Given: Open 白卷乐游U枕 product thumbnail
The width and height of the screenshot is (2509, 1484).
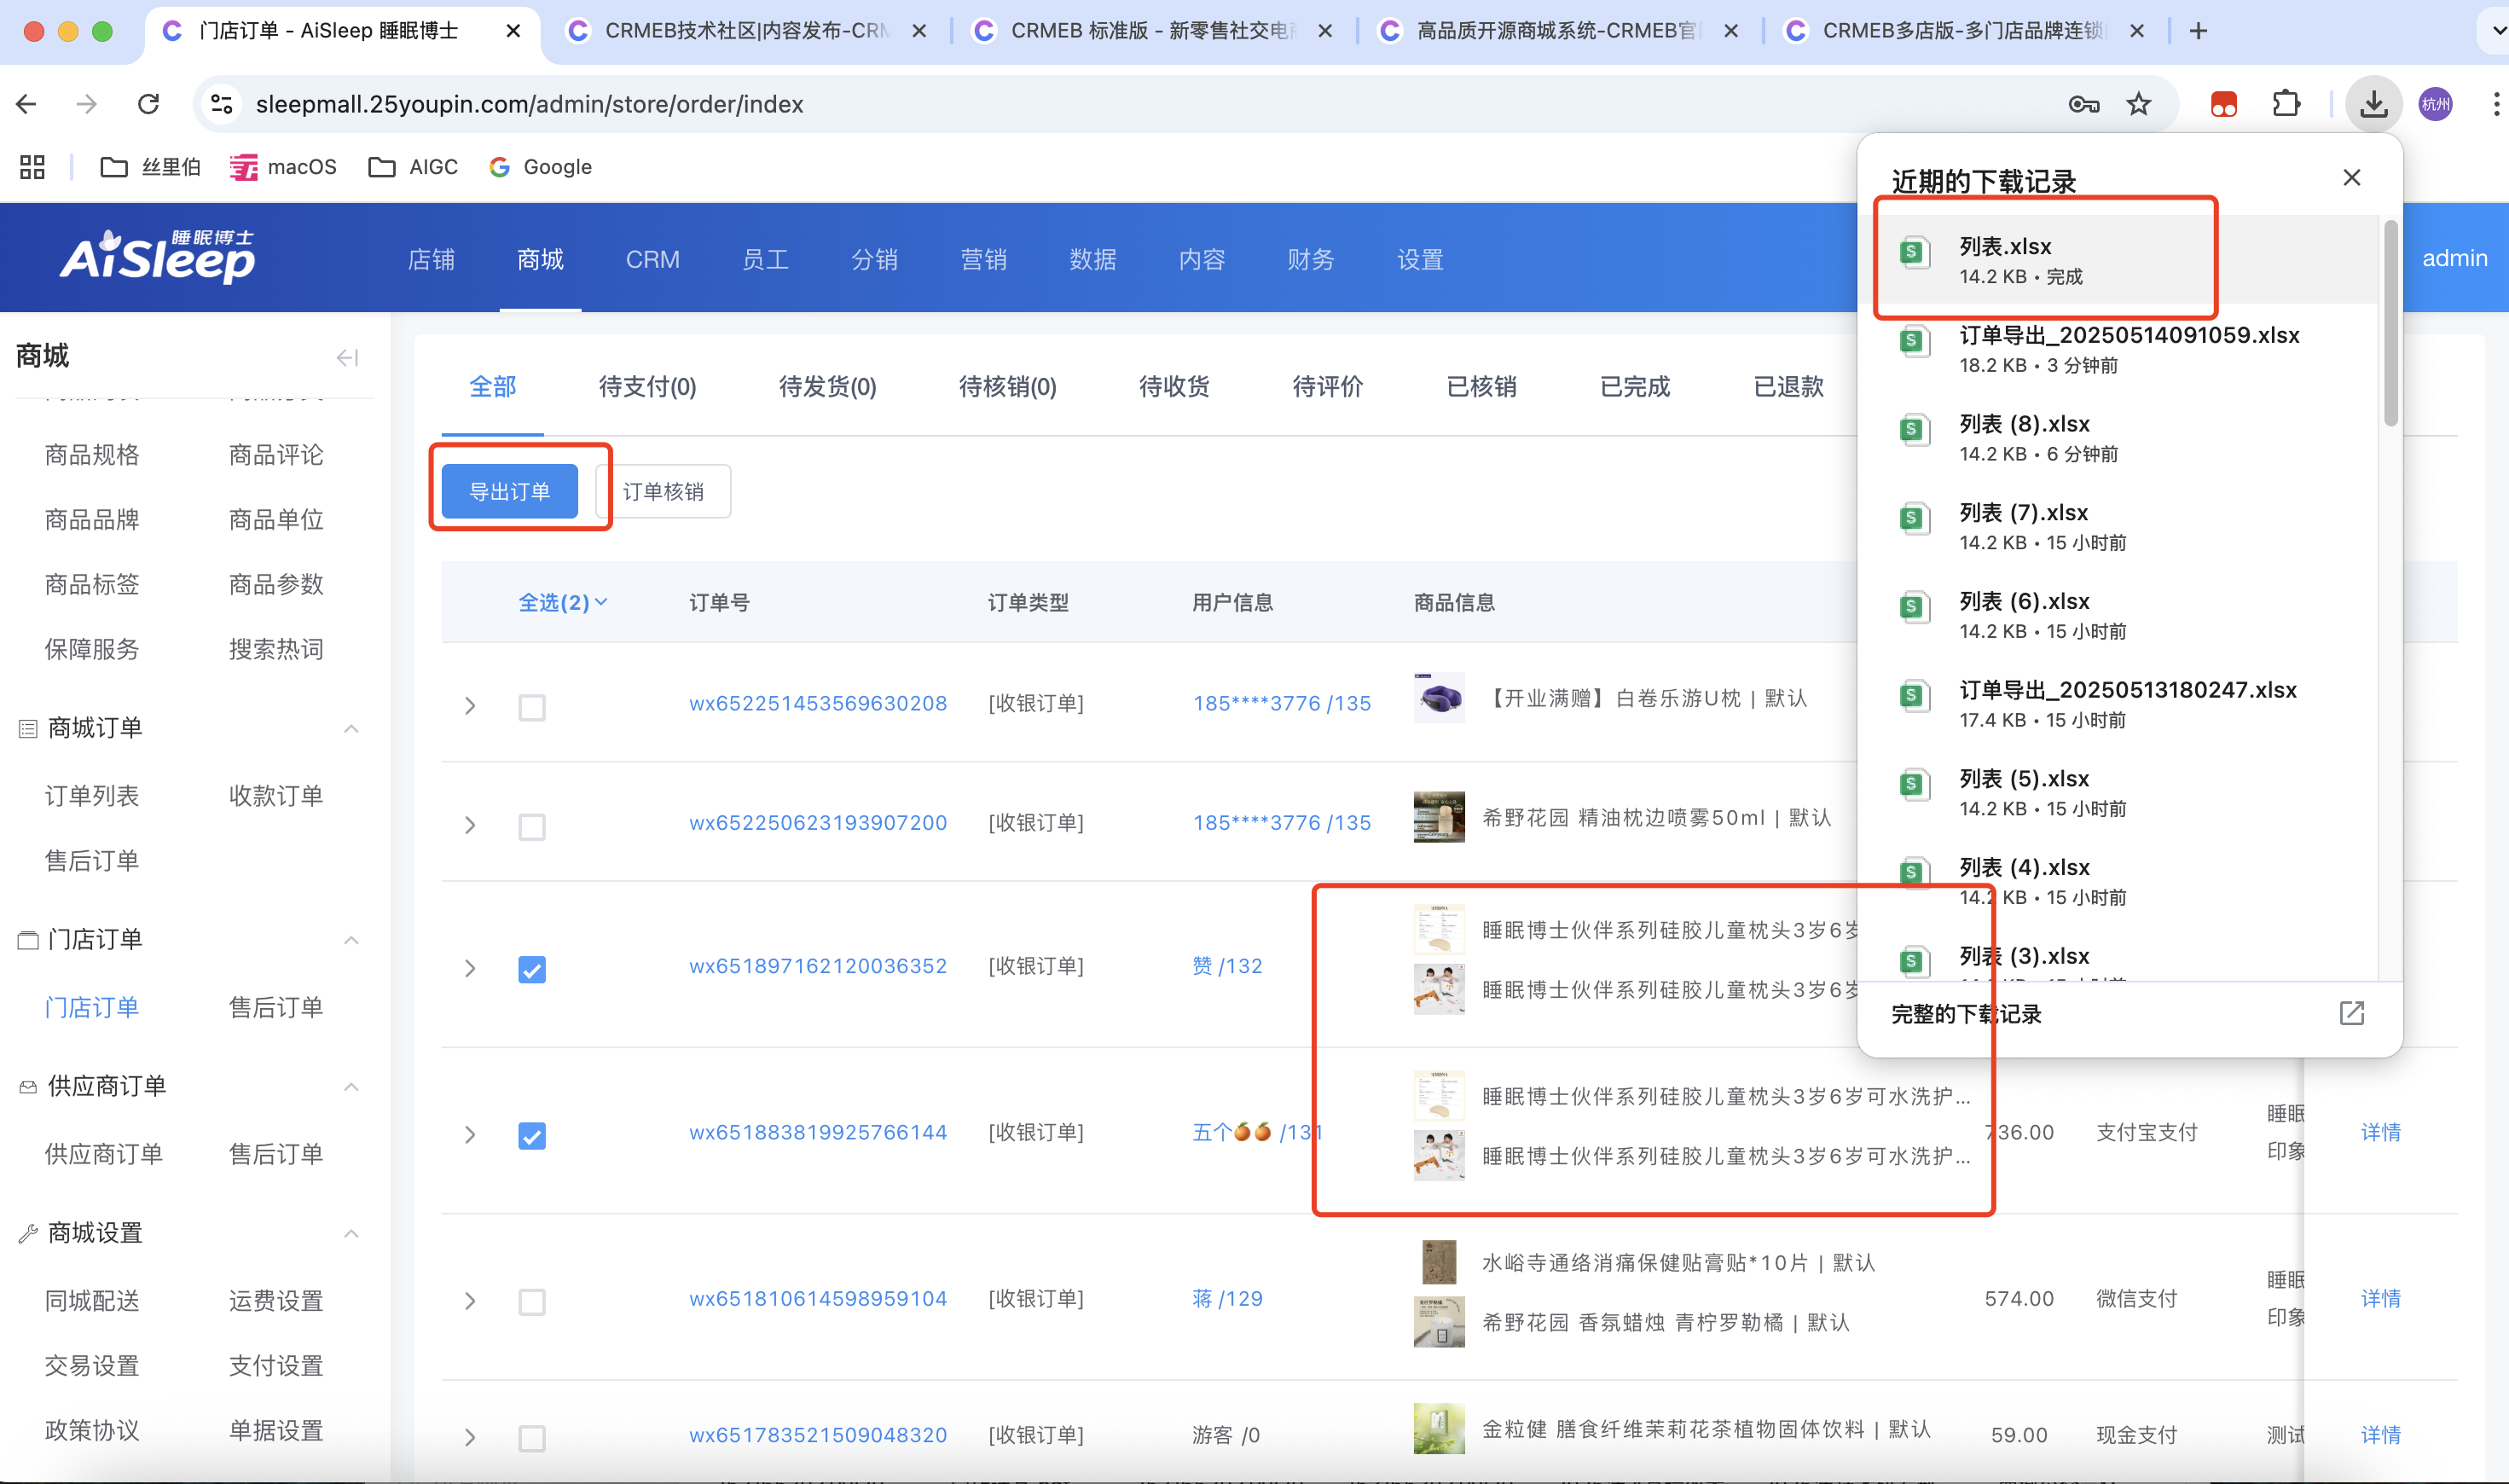Looking at the screenshot, I should pos(1439,698).
